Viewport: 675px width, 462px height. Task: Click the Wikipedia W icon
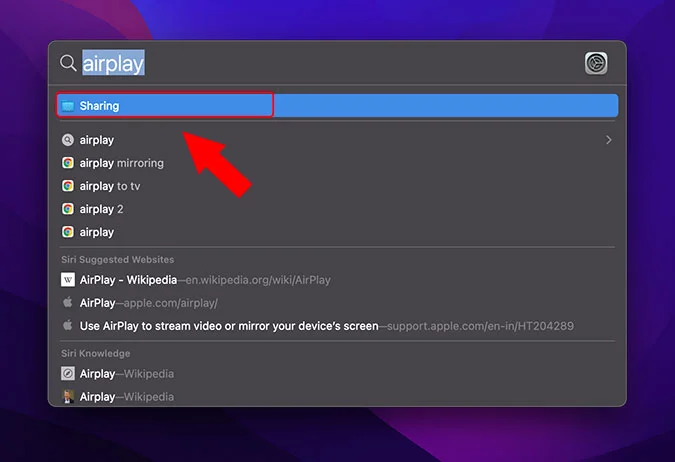pyautogui.click(x=68, y=280)
